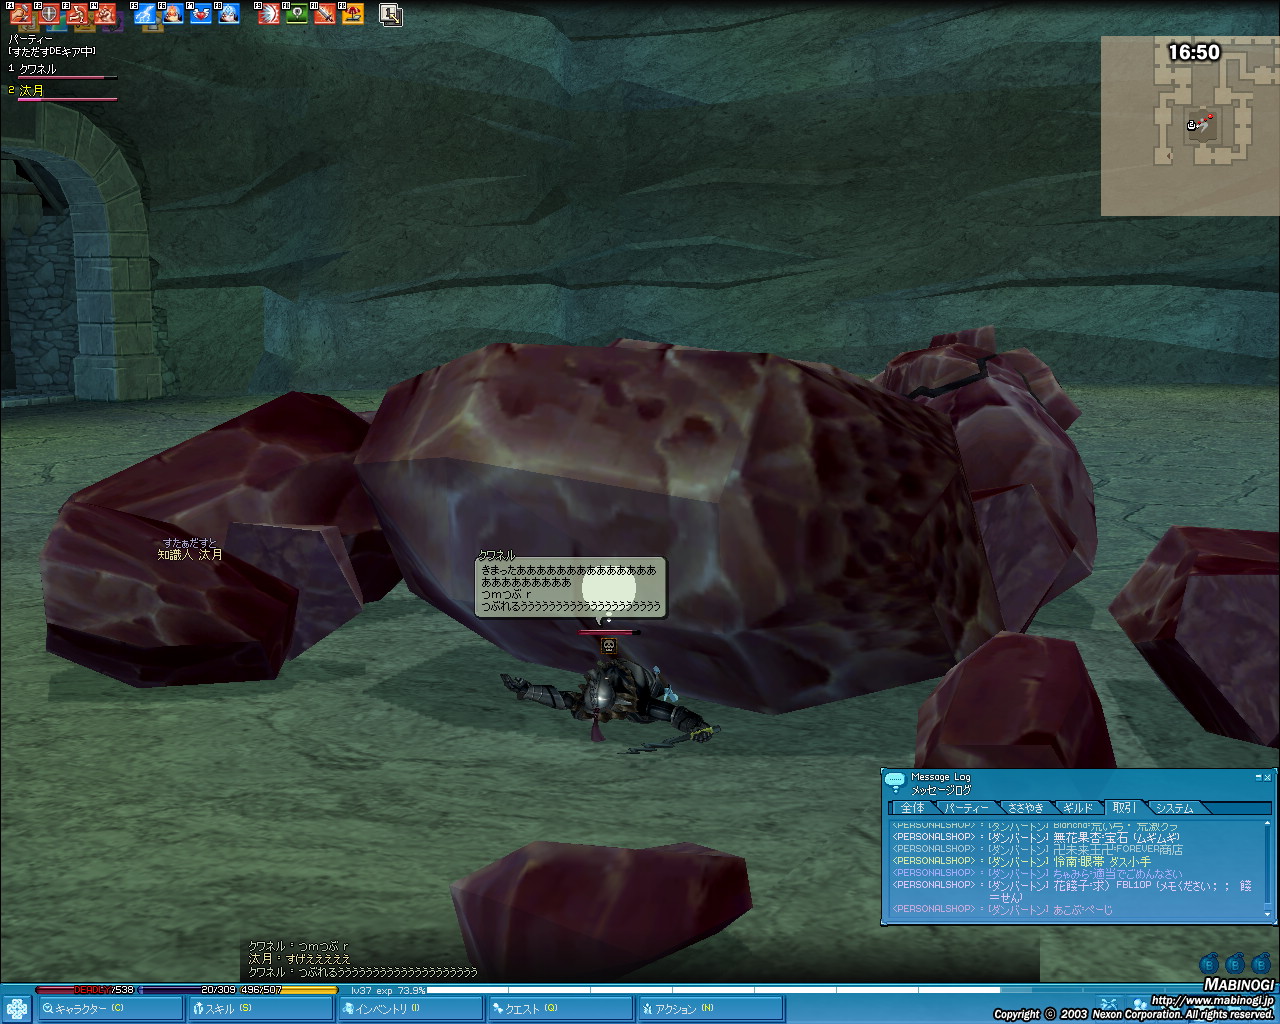
Task: Activate the F9 red burst skill
Action: (269, 14)
